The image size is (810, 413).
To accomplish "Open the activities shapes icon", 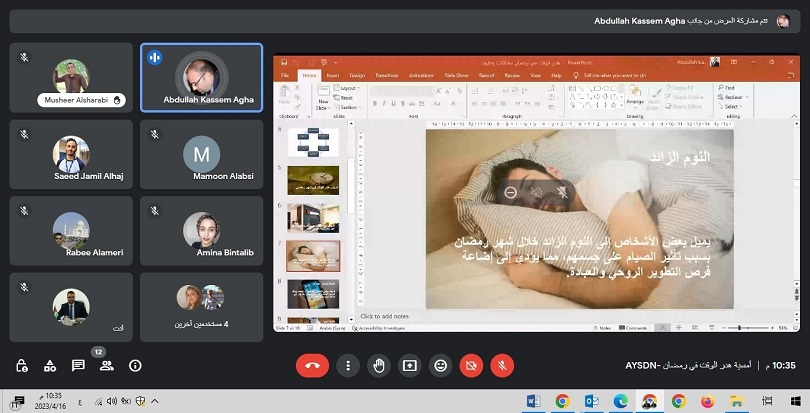I will click(x=49, y=366).
